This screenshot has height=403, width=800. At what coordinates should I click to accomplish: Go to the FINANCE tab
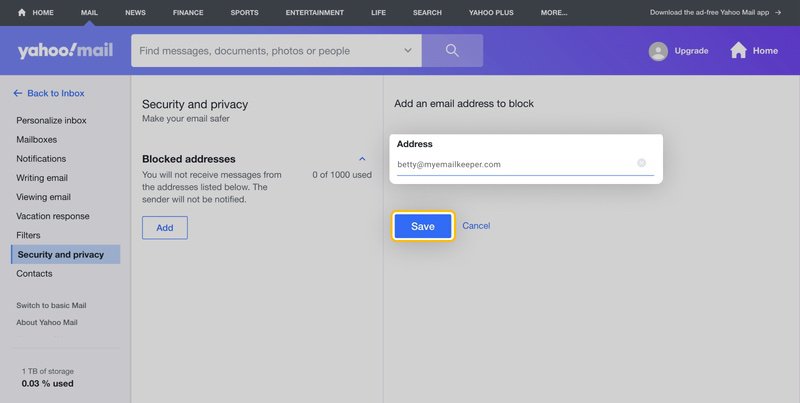[x=188, y=13]
